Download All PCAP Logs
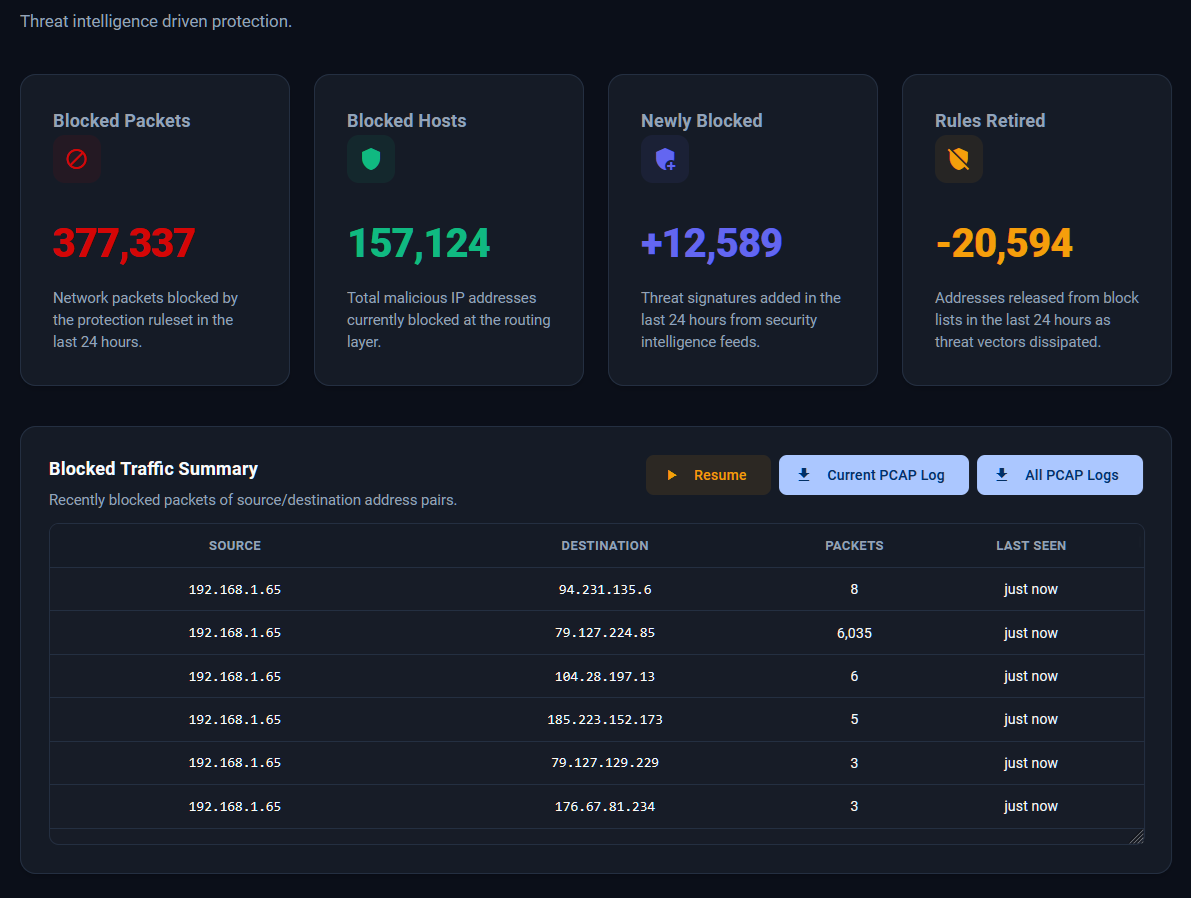This screenshot has width=1191, height=898. point(1060,475)
